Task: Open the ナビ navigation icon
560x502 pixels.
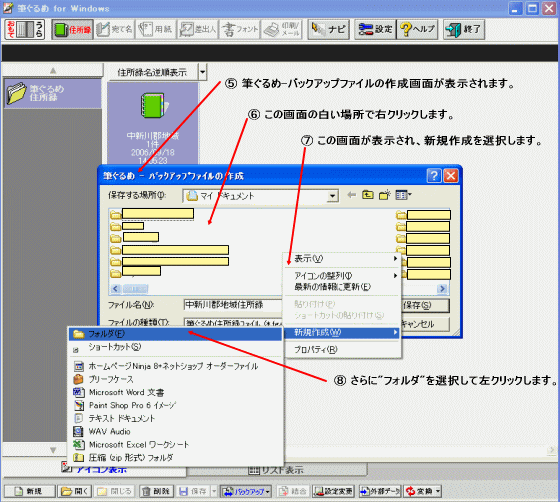Action: tap(329, 29)
